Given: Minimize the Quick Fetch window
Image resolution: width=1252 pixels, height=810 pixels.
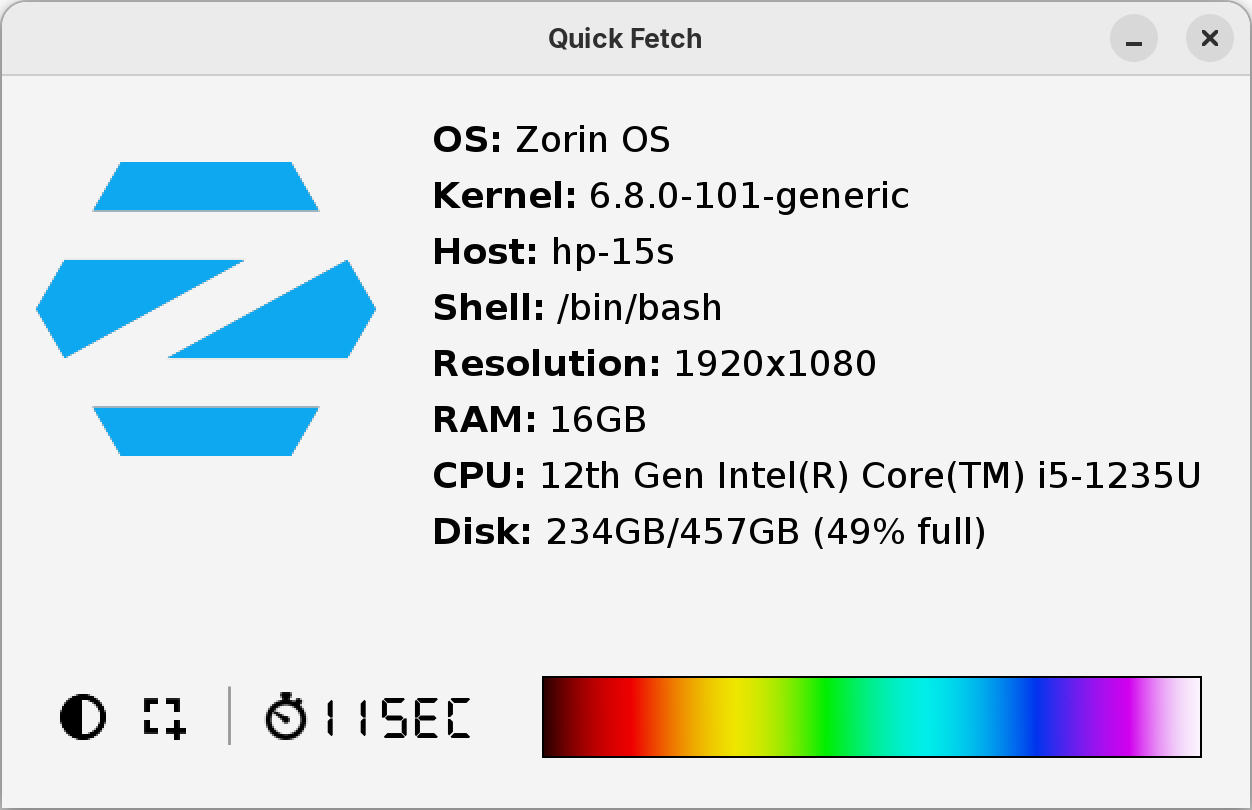Looking at the screenshot, I should [x=1134, y=39].
